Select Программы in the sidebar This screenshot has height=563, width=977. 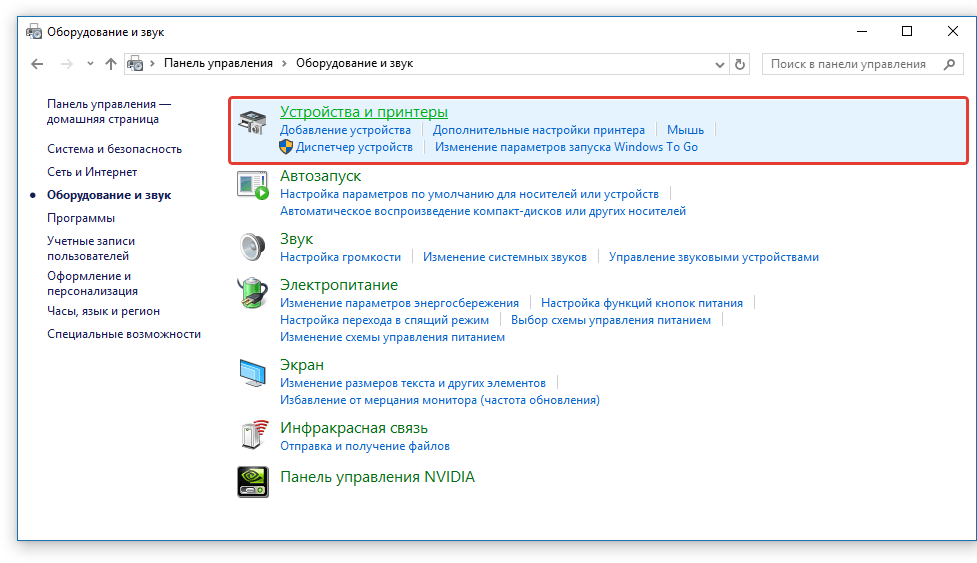point(81,218)
